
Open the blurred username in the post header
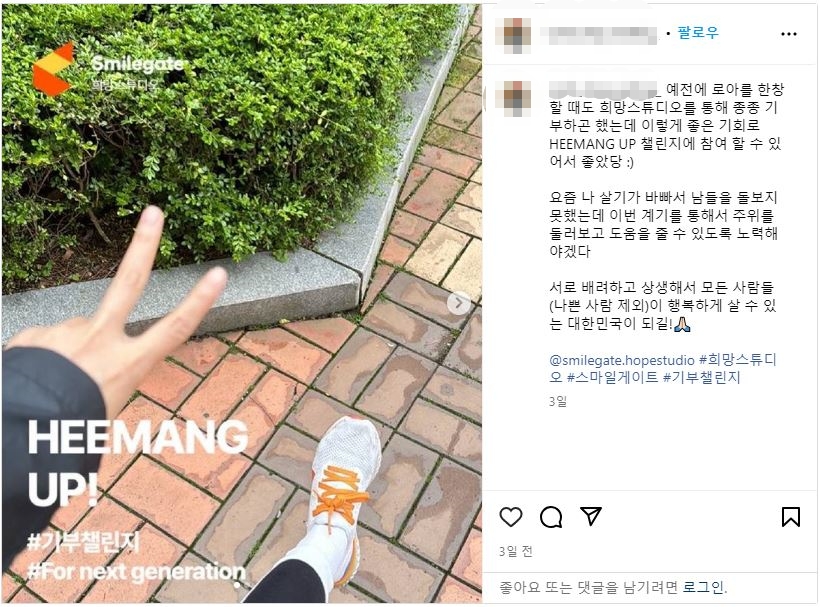598,35
